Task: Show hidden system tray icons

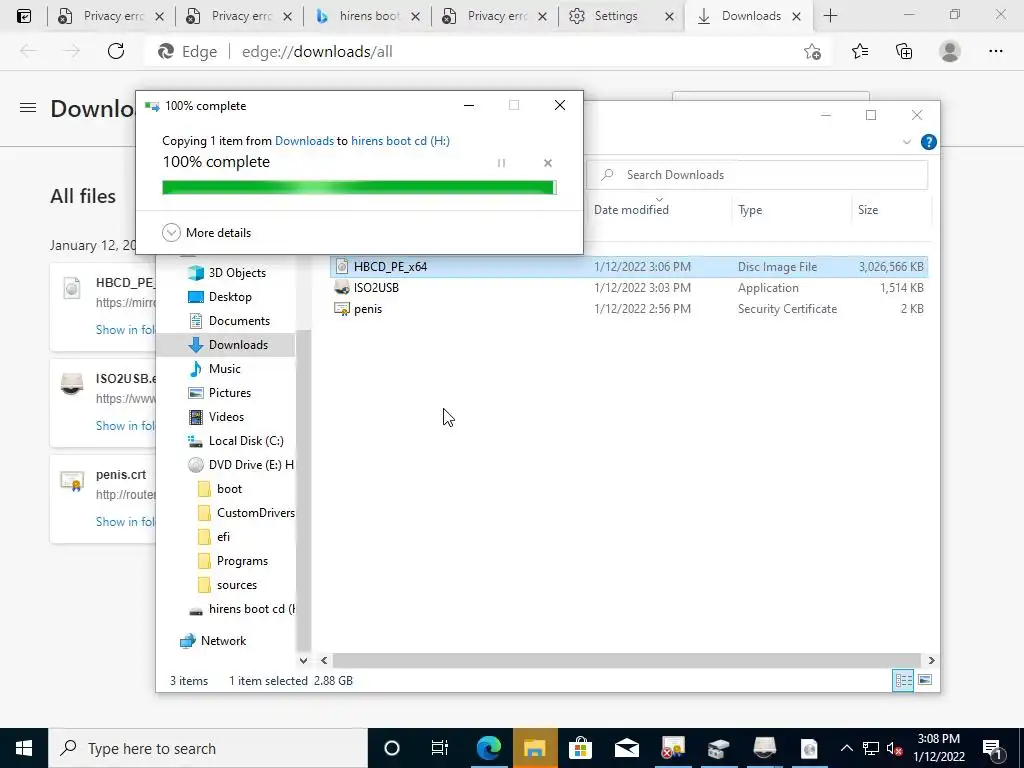Action: (846, 748)
